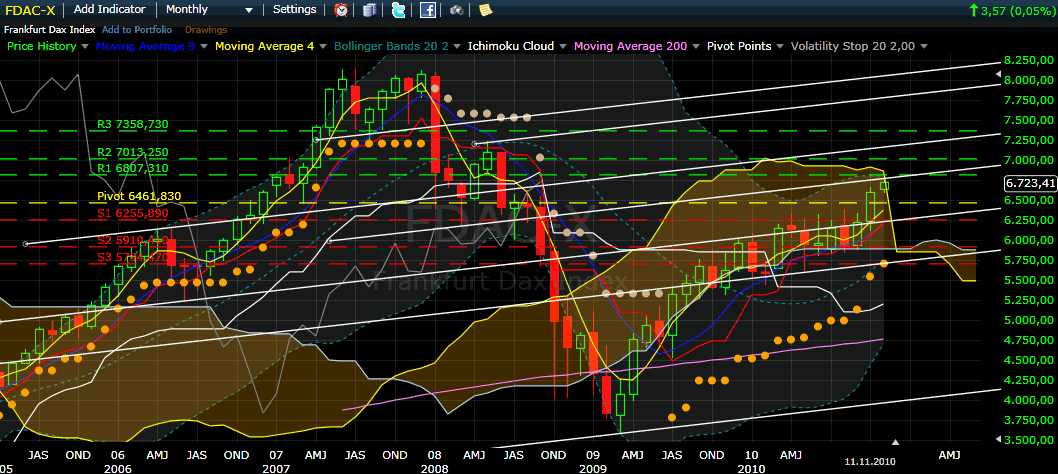The width and height of the screenshot is (1058, 474).
Task: Open the Drawings link
Action: click(x=206, y=30)
